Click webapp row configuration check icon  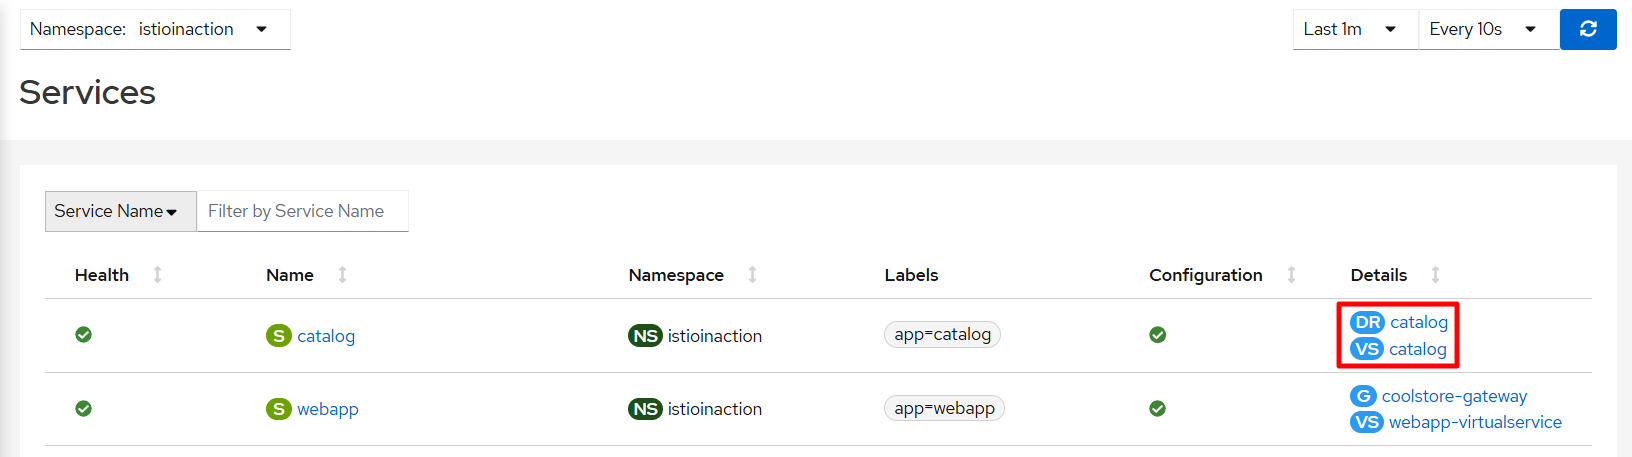(1158, 408)
